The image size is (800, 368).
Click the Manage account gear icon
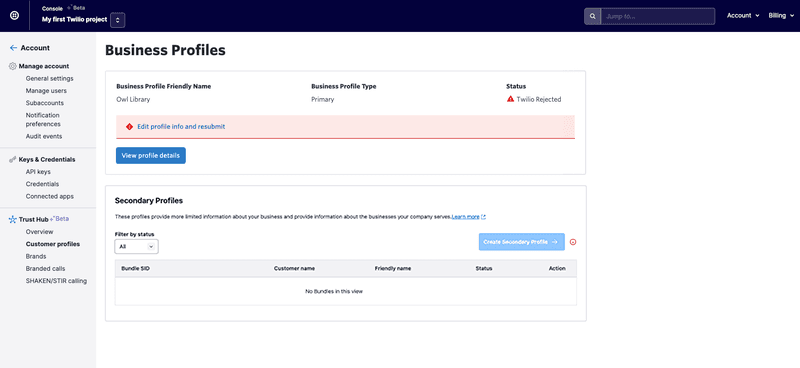(13, 66)
